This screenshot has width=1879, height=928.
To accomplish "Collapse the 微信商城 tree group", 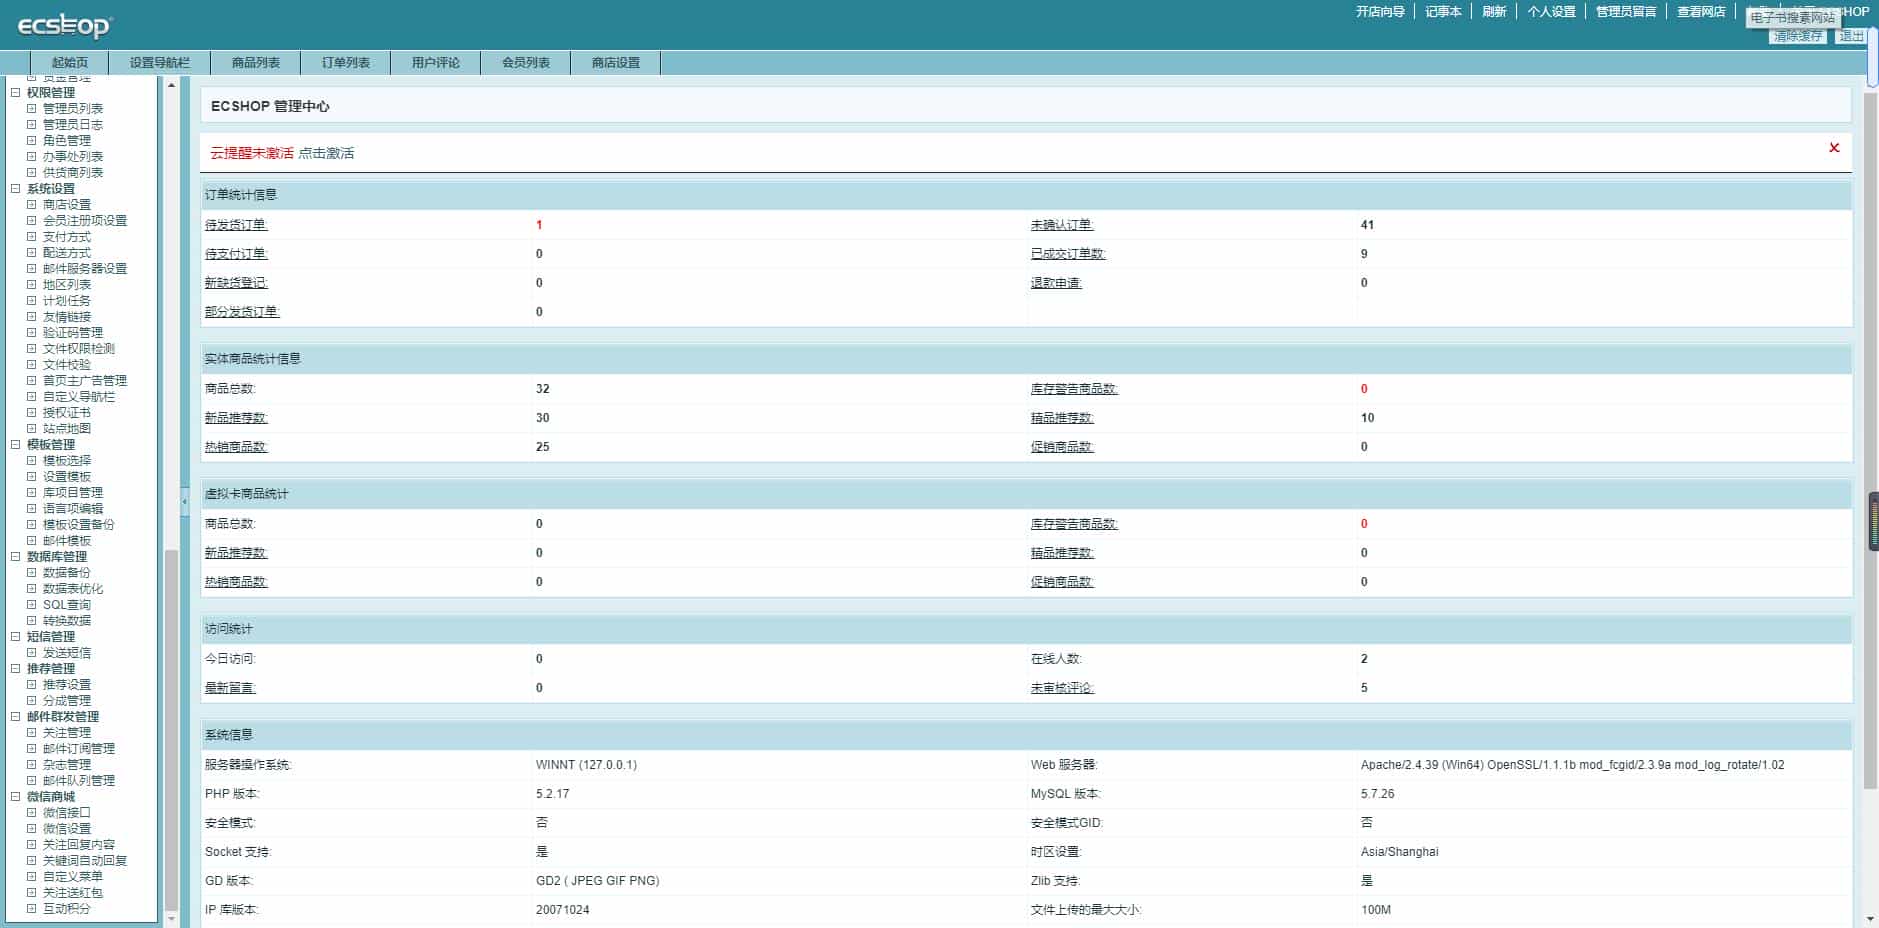I will click(15, 797).
